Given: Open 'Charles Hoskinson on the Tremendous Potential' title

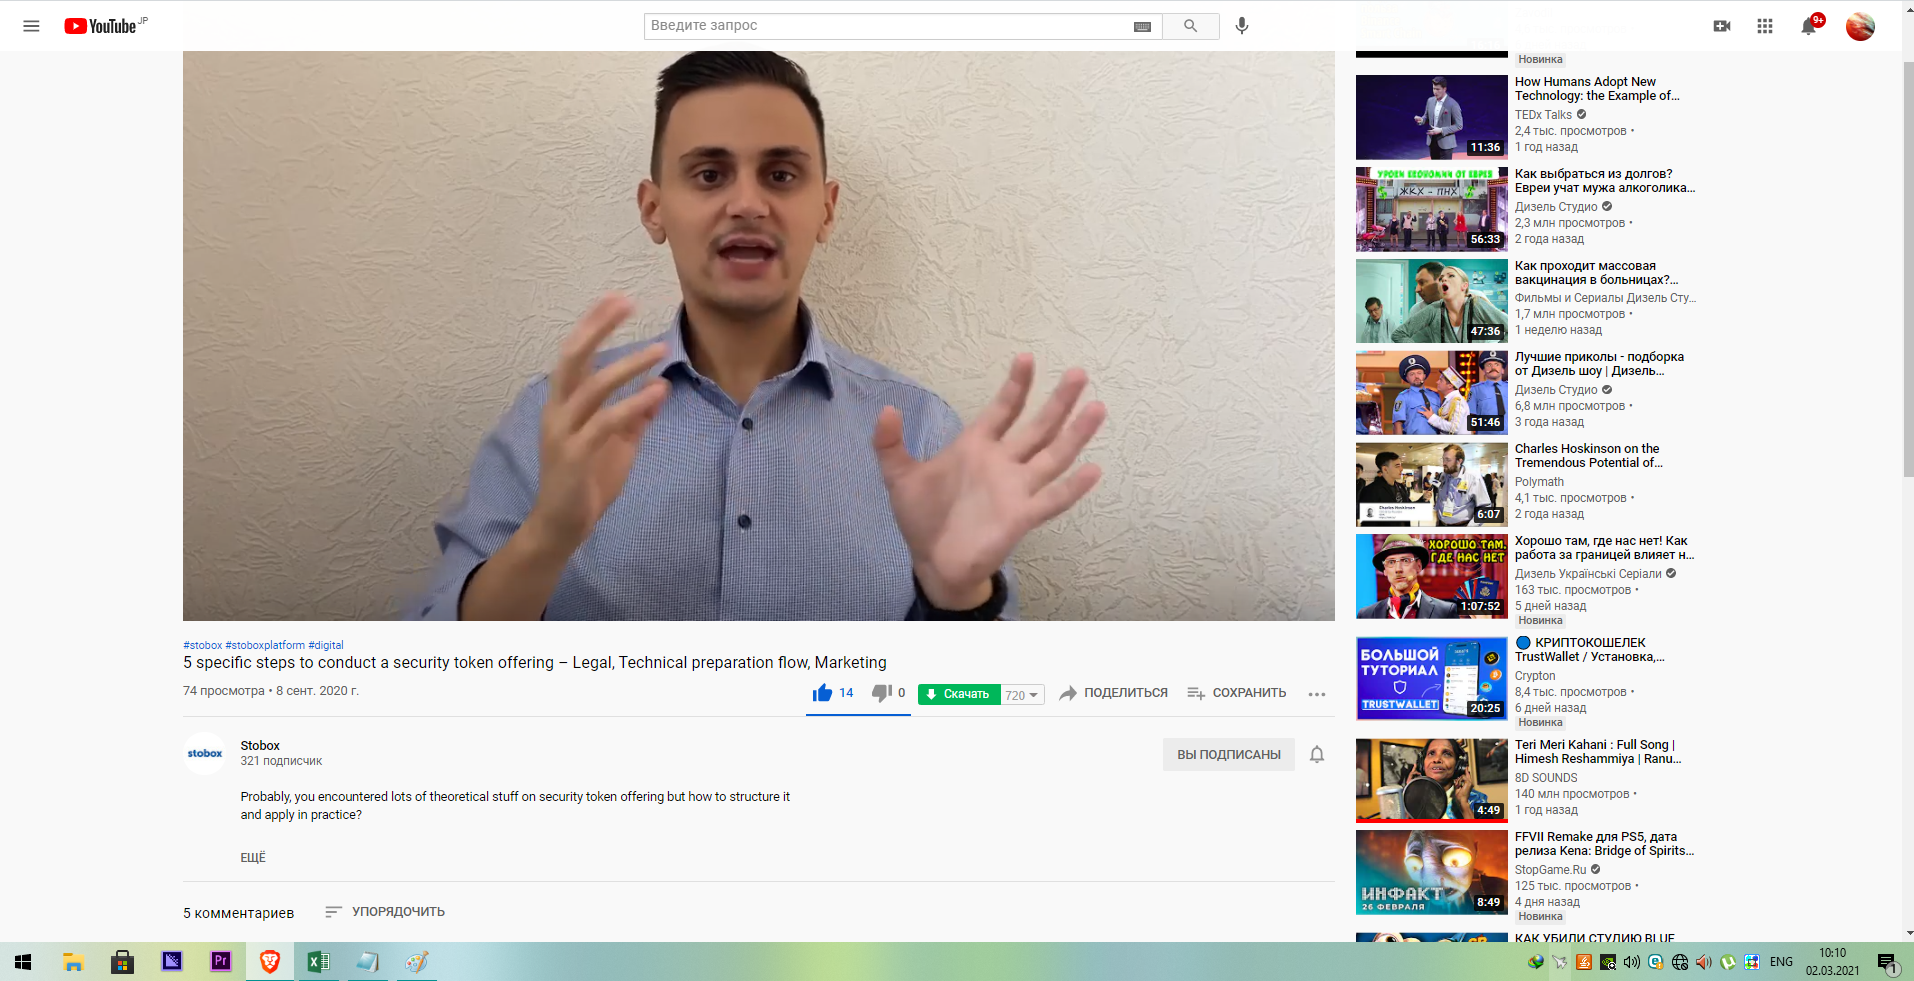Looking at the screenshot, I should [x=1589, y=456].
